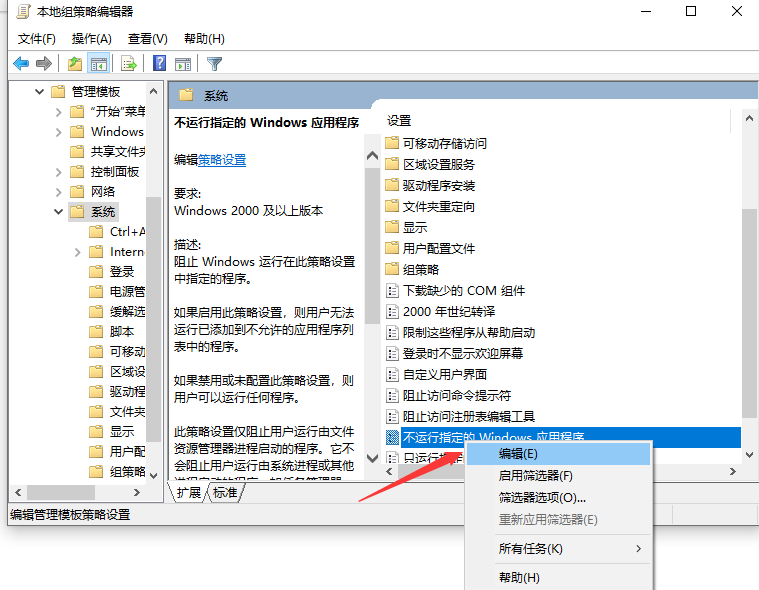Click the Filter funnel toolbar icon
759x590 pixels.
click(x=214, y=64)
